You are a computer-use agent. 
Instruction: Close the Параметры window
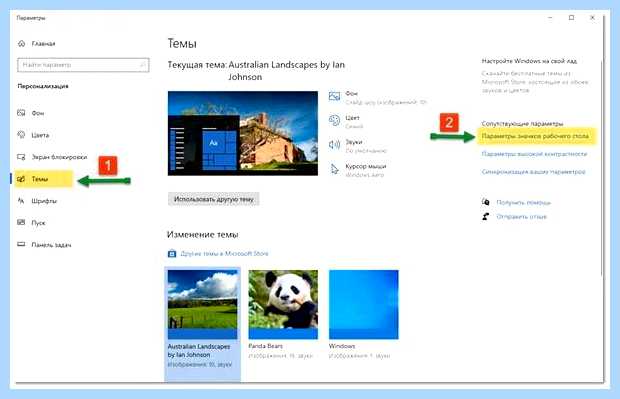point(592,18)
